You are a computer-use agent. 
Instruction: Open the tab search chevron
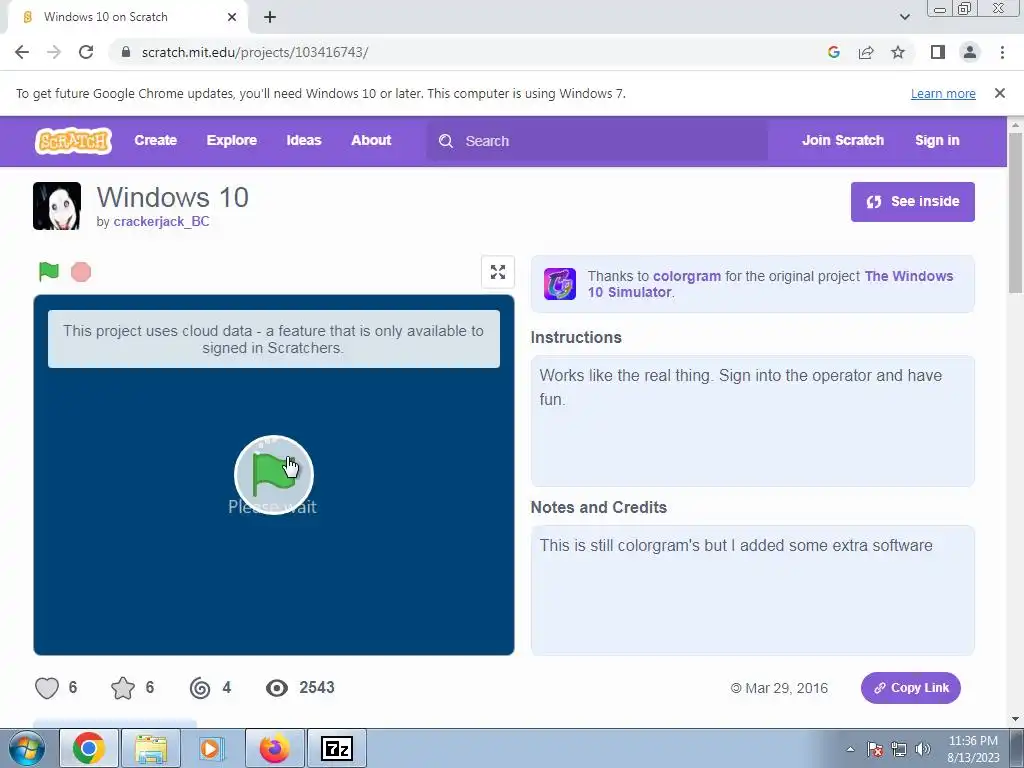[x=904, y=17]
